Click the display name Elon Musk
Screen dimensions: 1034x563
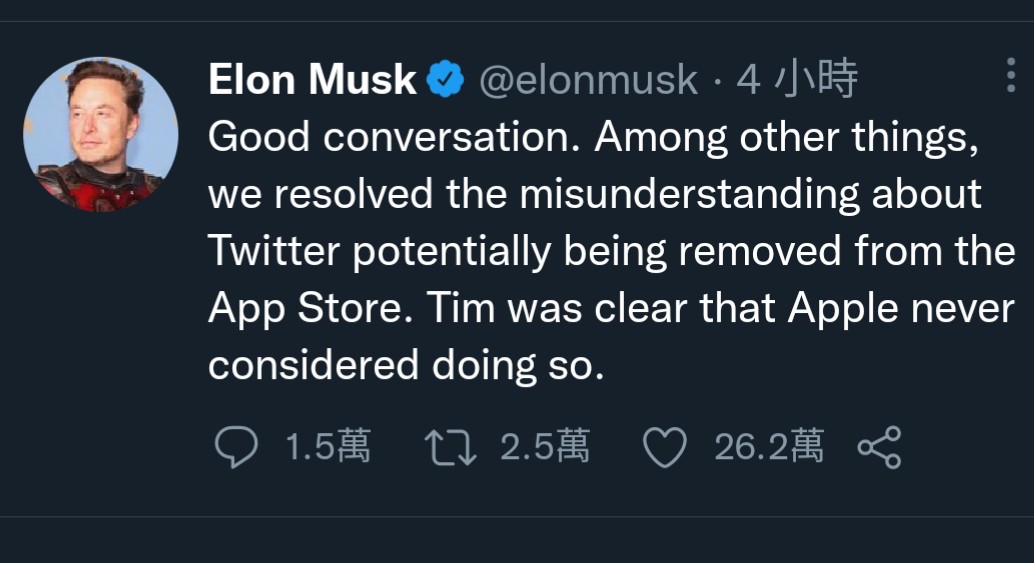tap(312, 80)
